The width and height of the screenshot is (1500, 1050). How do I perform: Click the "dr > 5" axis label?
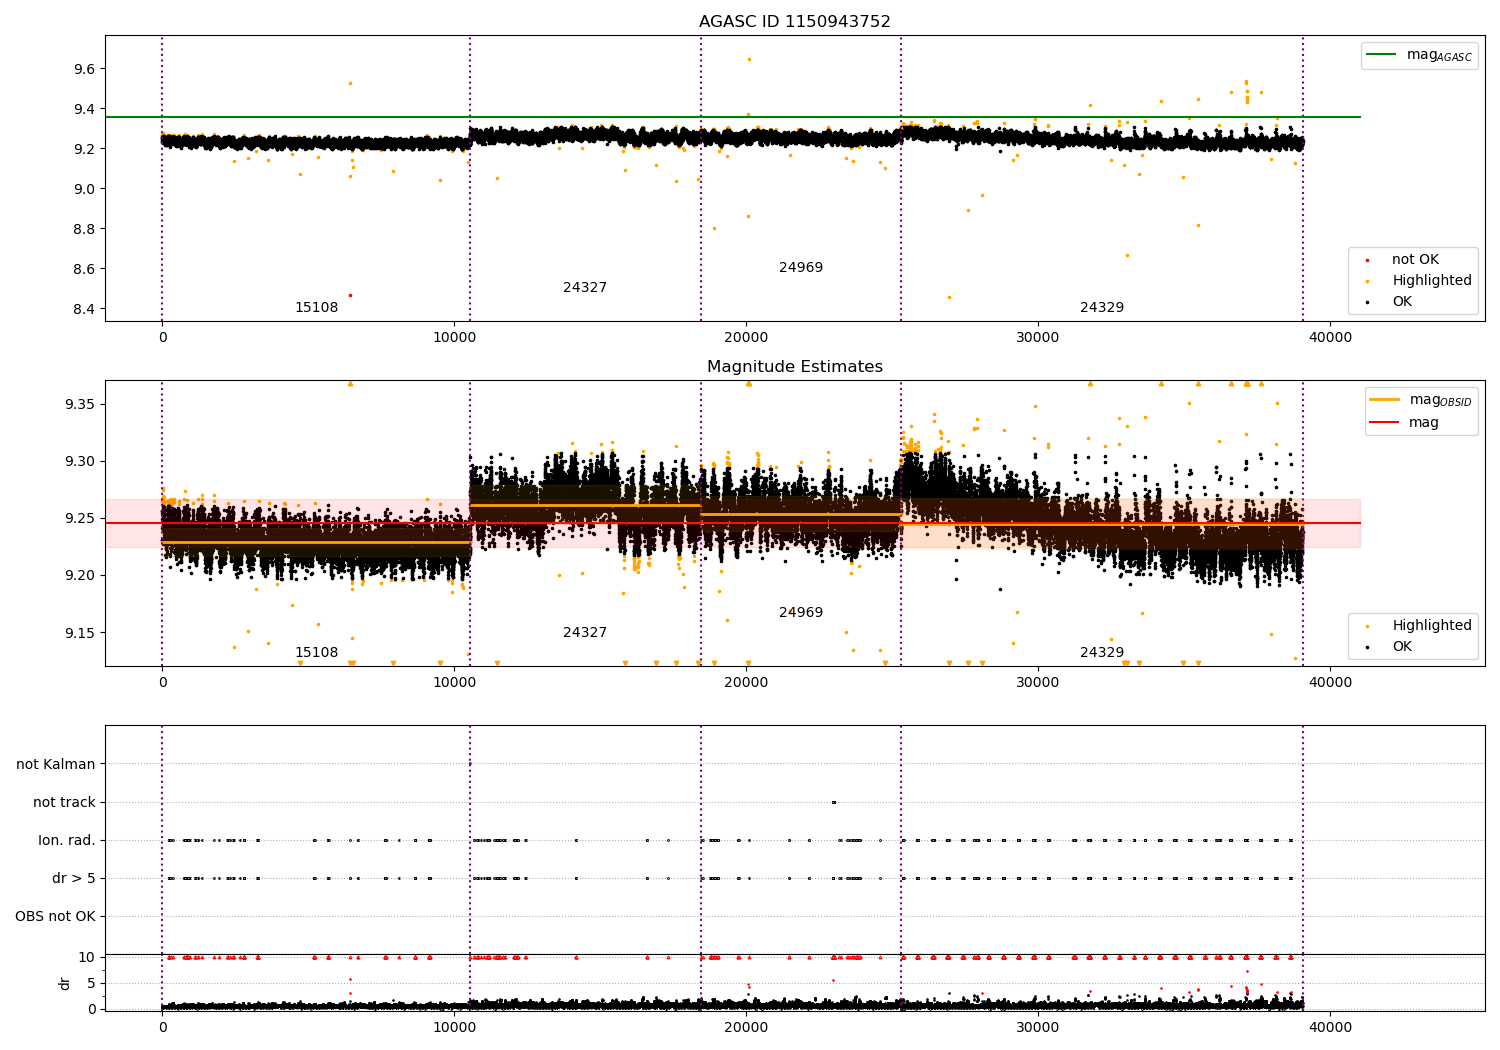[74, 878]
